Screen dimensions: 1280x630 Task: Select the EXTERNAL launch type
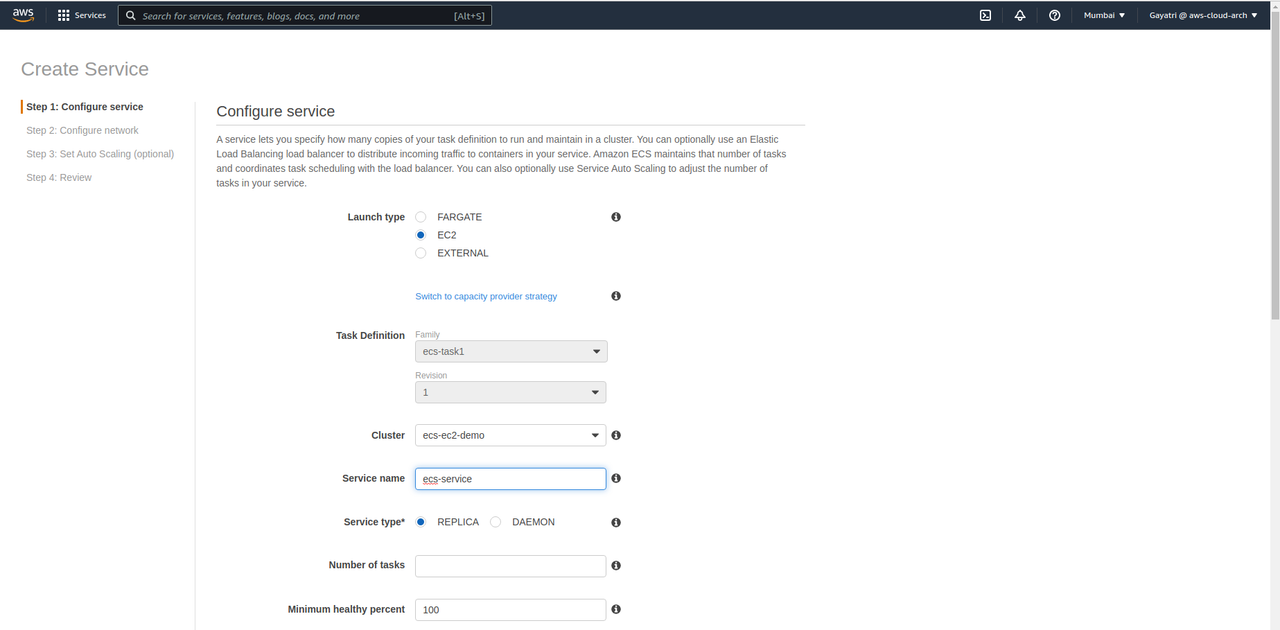point(421,253)
